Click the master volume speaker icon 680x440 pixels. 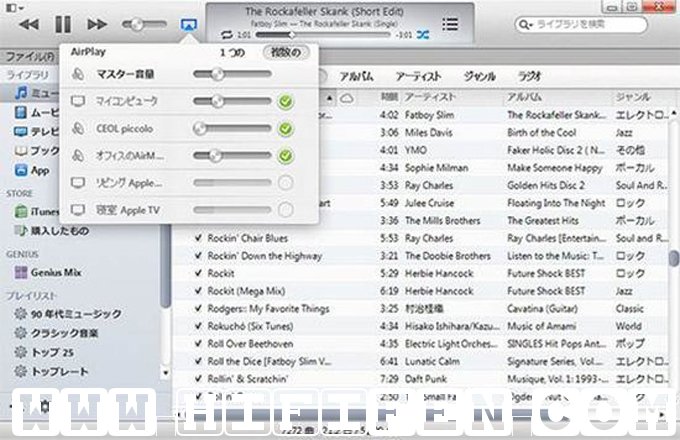point(78,74)
